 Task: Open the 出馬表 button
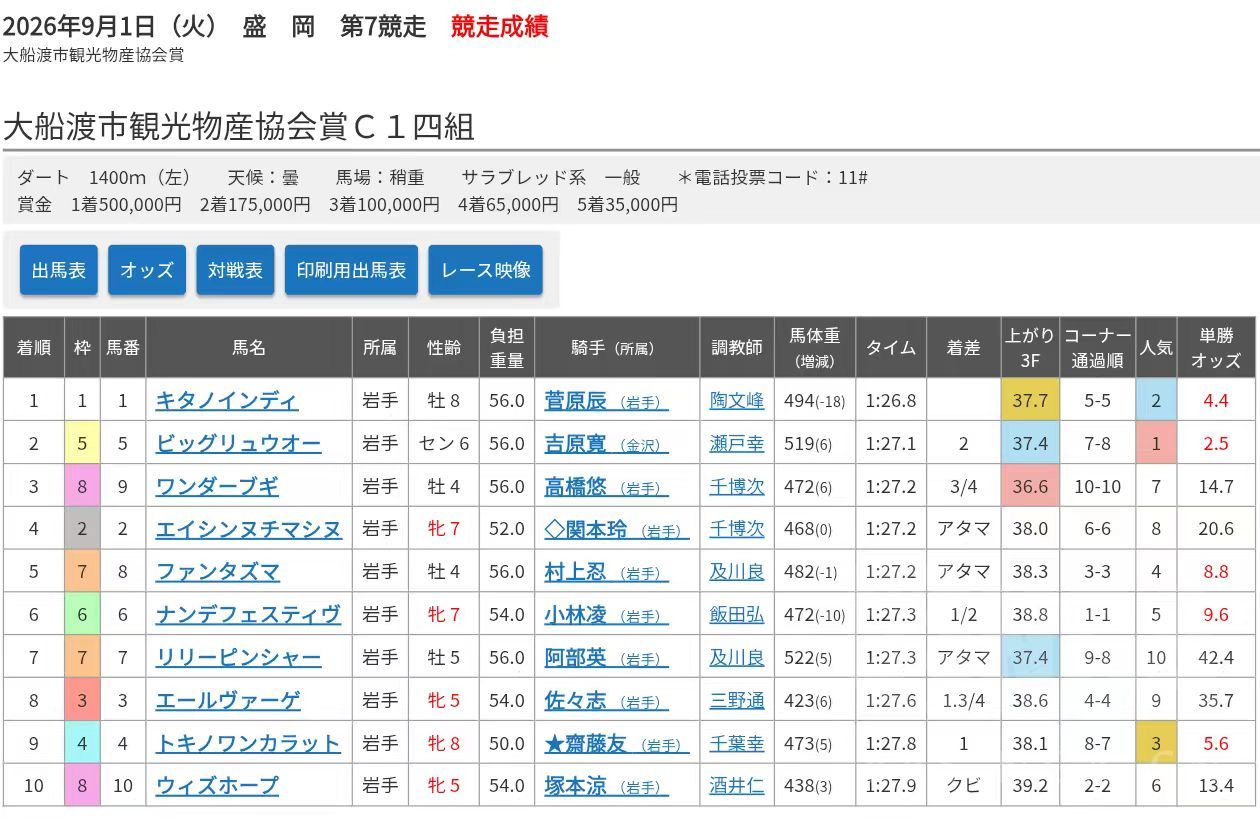pyautogui.click(x=59, y=270)
